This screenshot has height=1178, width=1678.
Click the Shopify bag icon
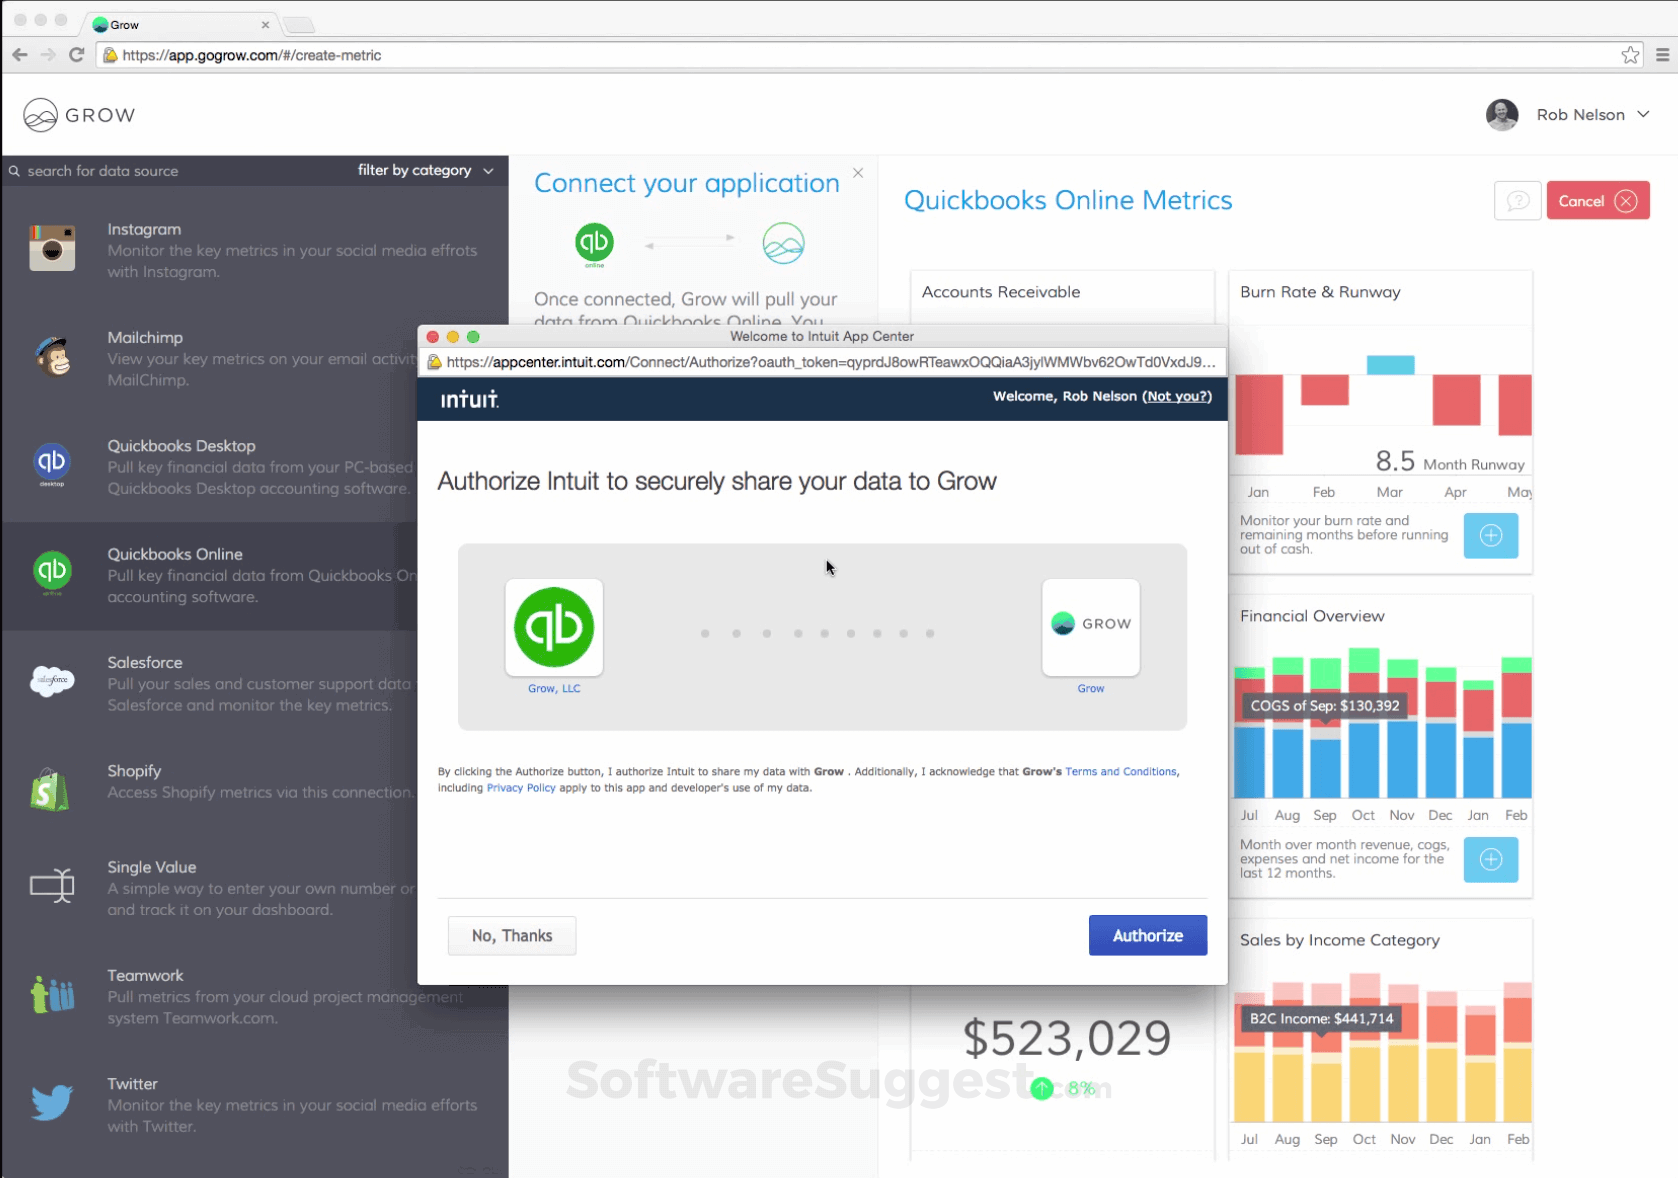[50, 789]
